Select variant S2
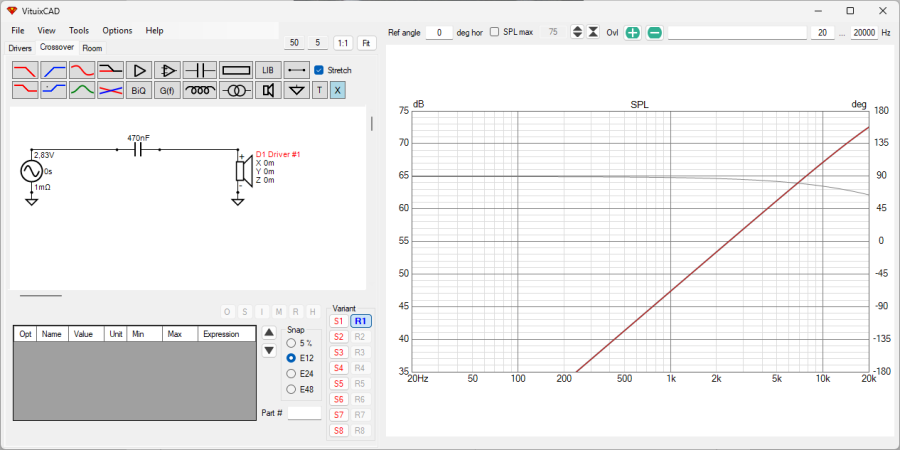Screen dimensions: 900x450 (x=339, y=337)
